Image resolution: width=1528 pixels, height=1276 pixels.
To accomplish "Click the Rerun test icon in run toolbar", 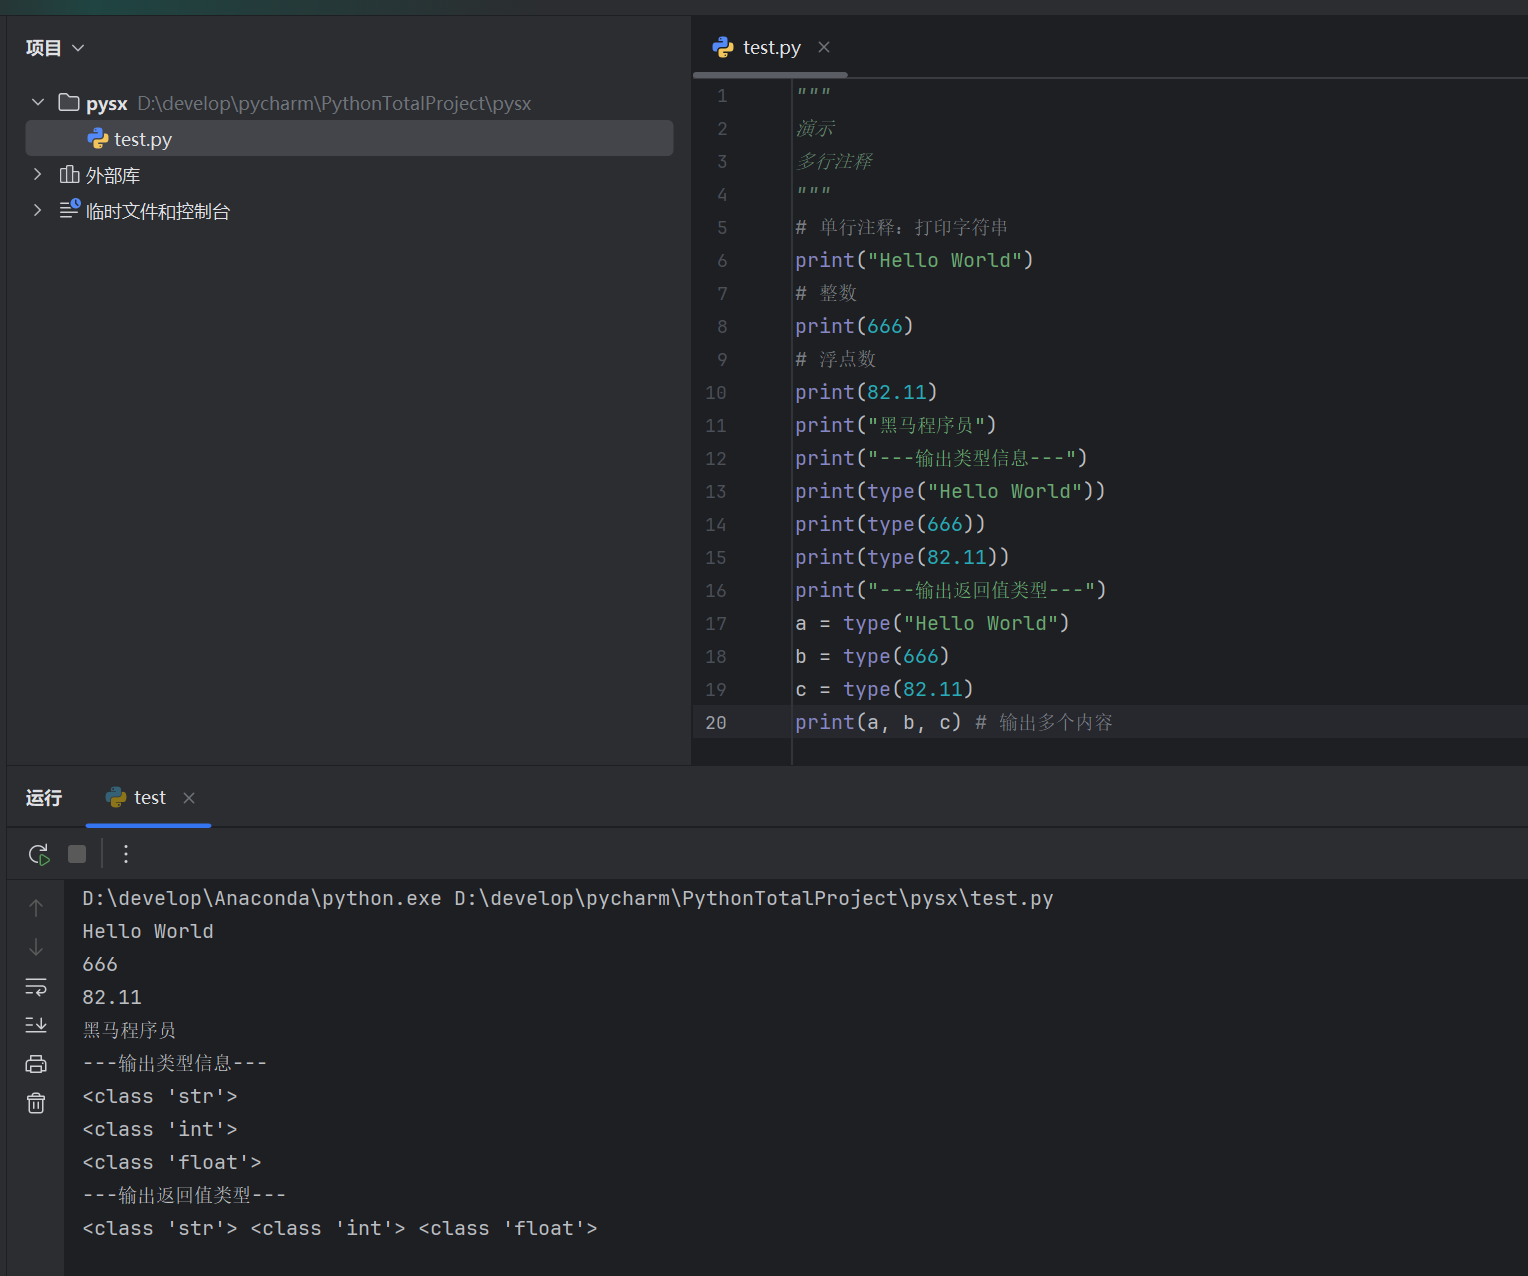I will pos(38,854).
